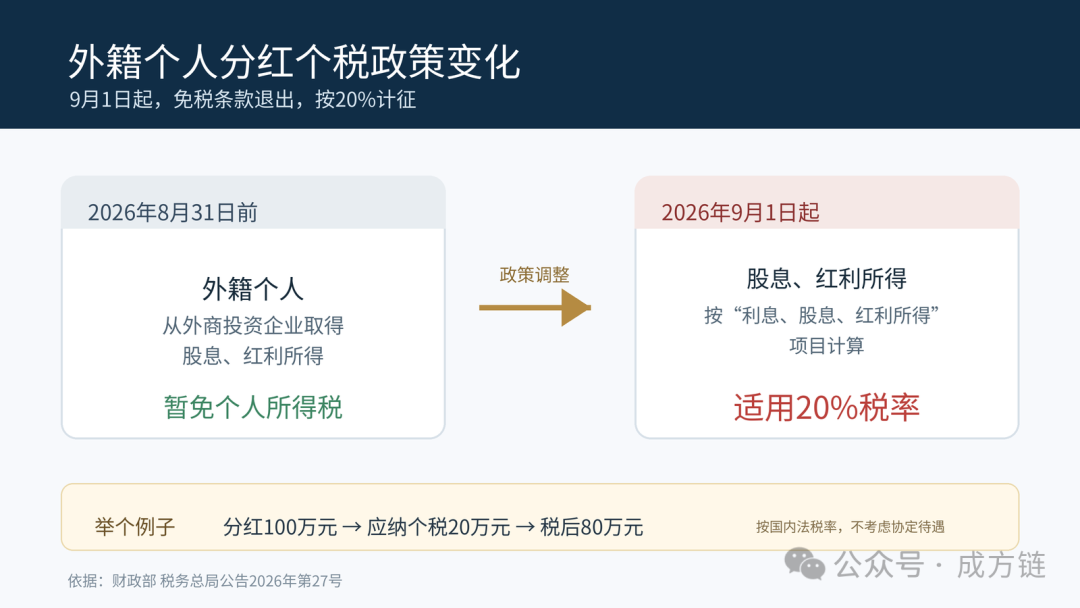This screenshot has height=608, width=1080.
Task: Click 从外商投资企业取得 description text
Action: pos(253,326)
